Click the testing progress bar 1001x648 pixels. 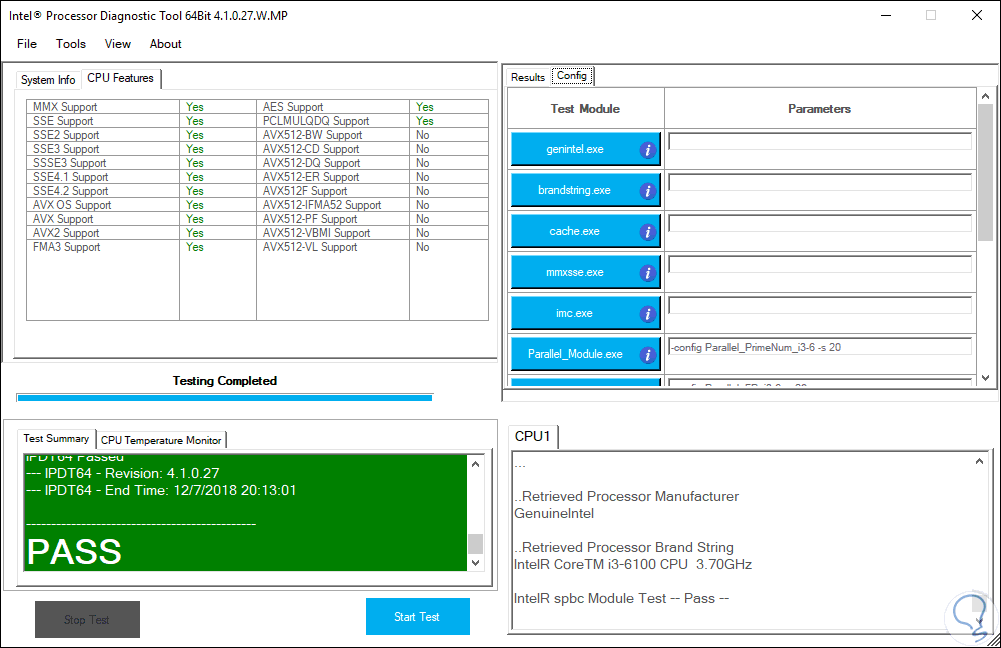pyautogui.click(x=225, y=398)
